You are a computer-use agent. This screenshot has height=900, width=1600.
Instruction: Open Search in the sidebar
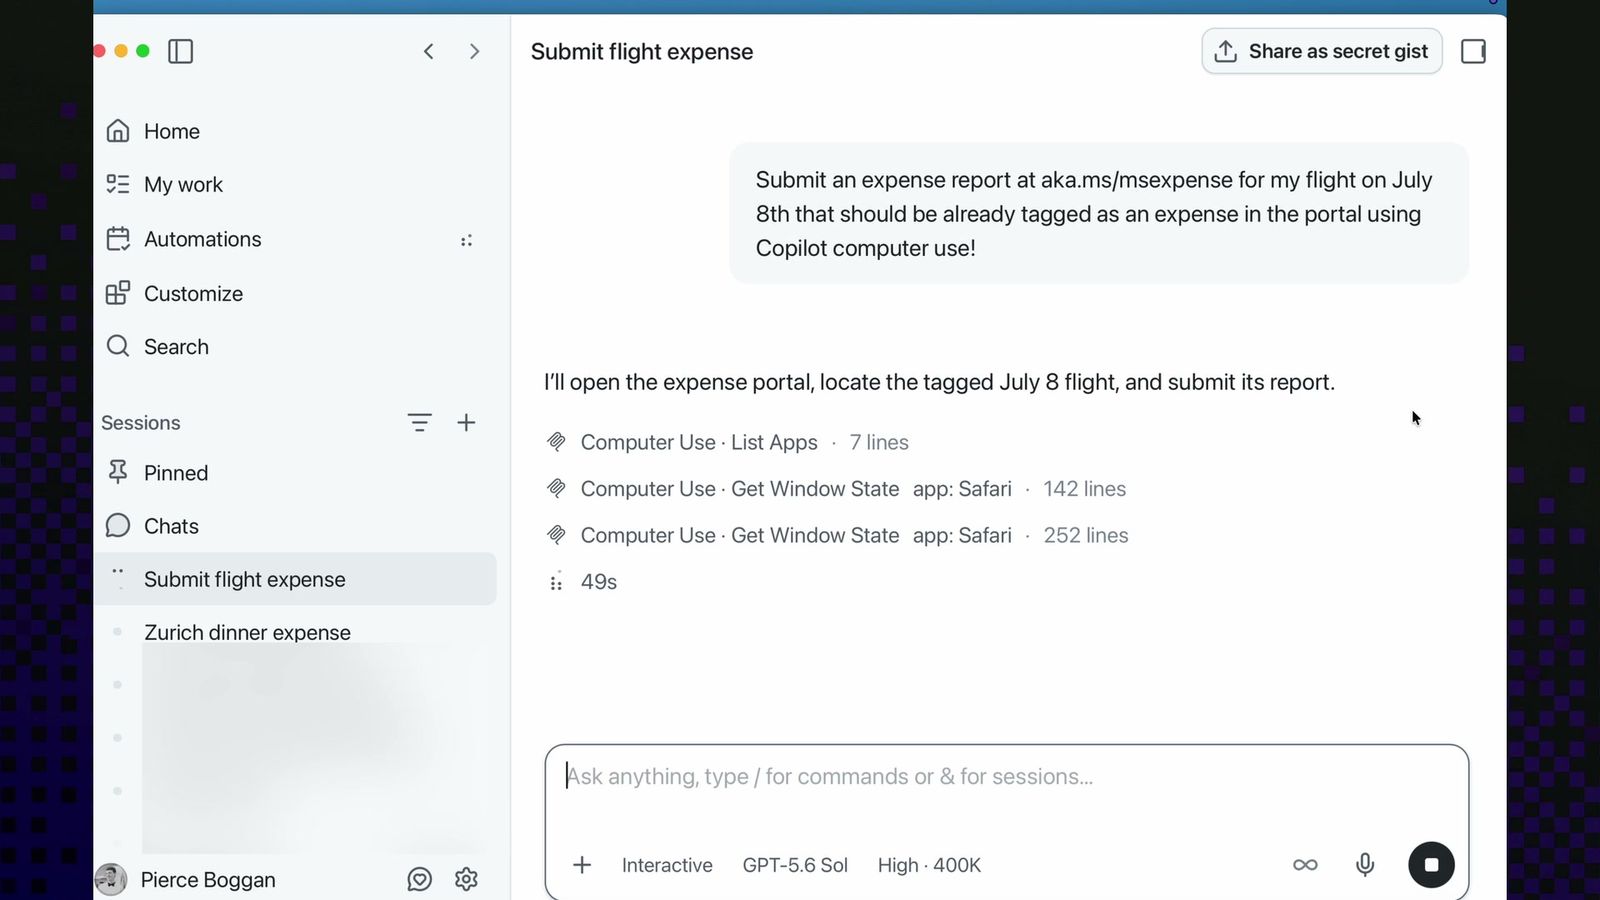176,346
